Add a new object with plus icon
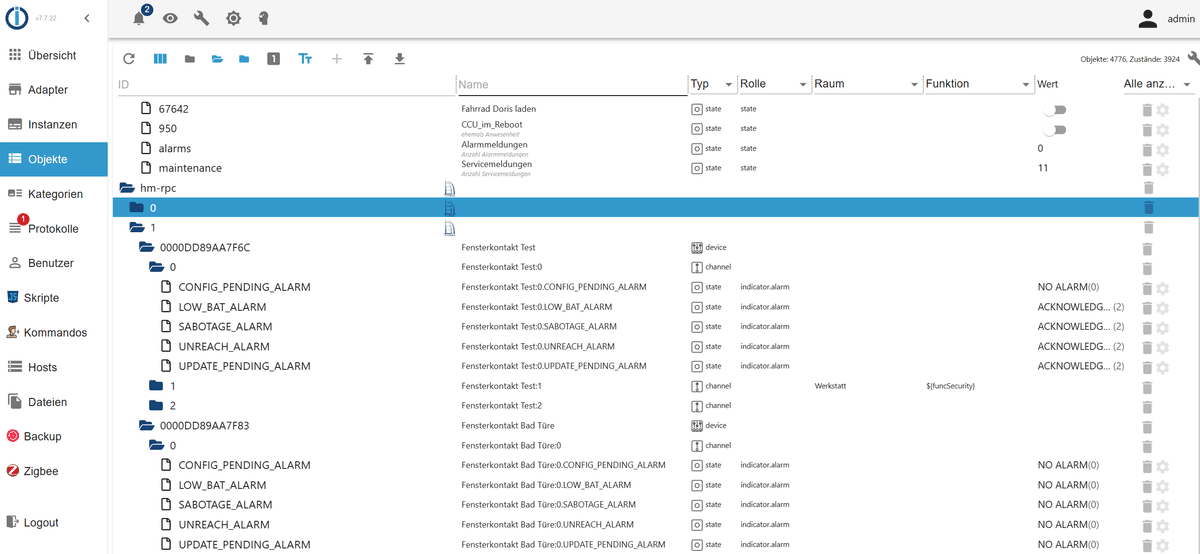 point(336,59)
